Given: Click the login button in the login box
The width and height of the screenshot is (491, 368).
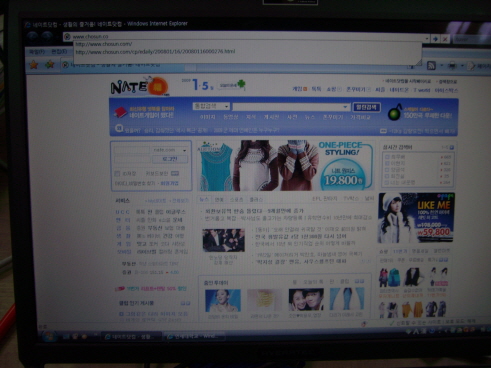Looking at the screenshot, I should click(x=169, y=159).
